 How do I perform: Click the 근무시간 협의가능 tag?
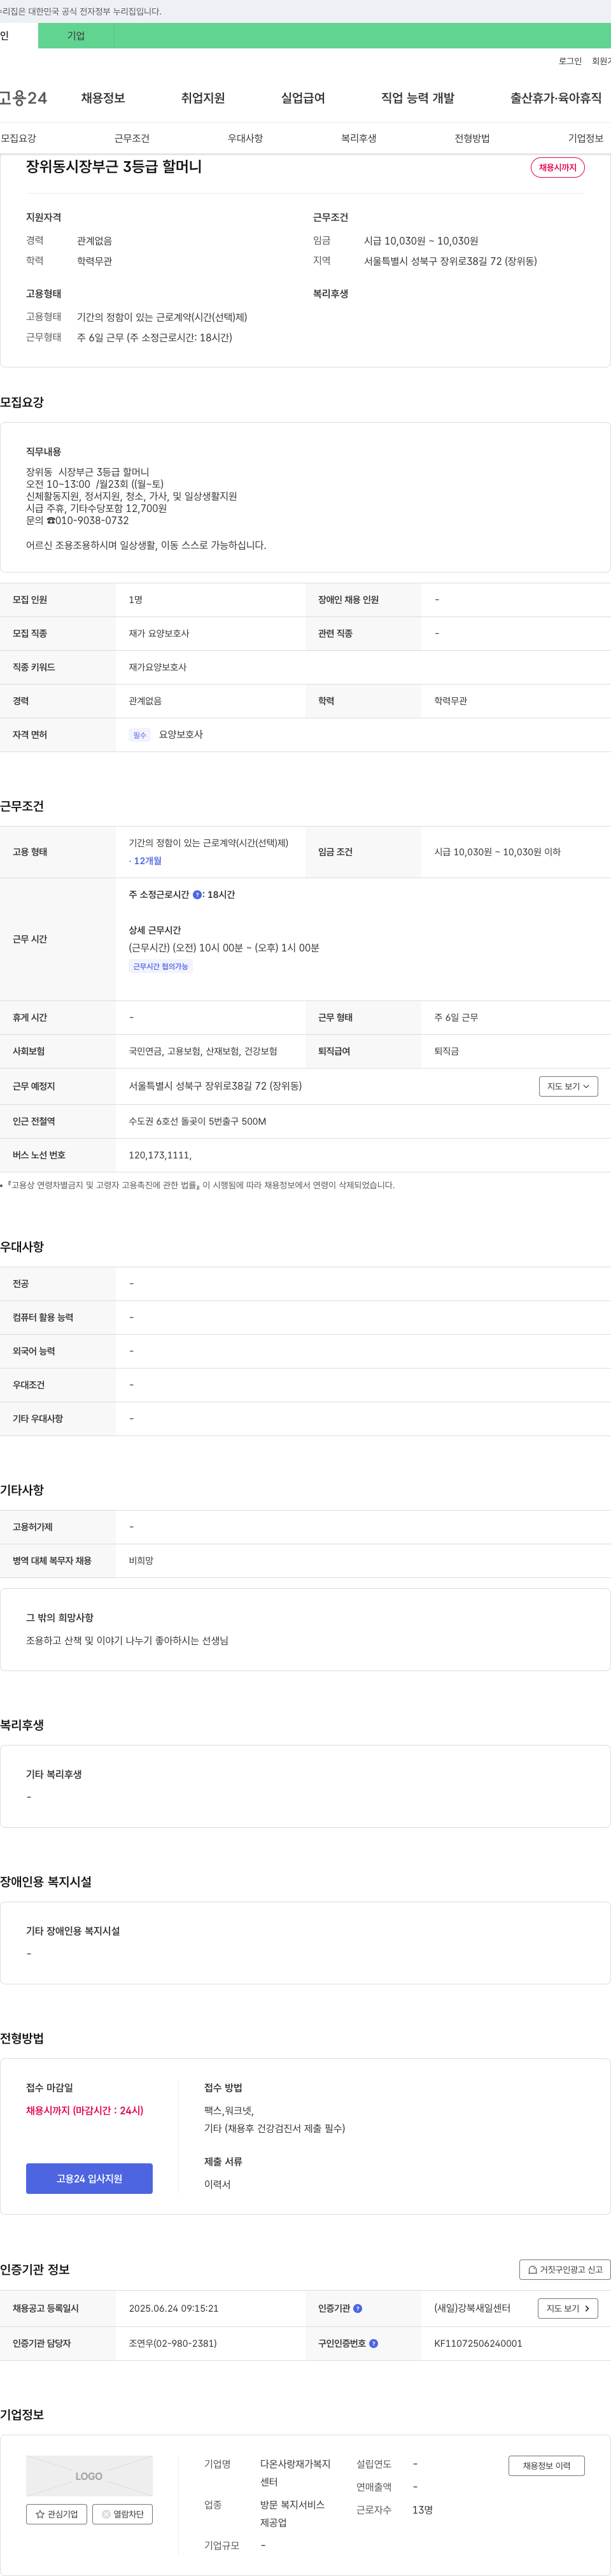(161, 967)
